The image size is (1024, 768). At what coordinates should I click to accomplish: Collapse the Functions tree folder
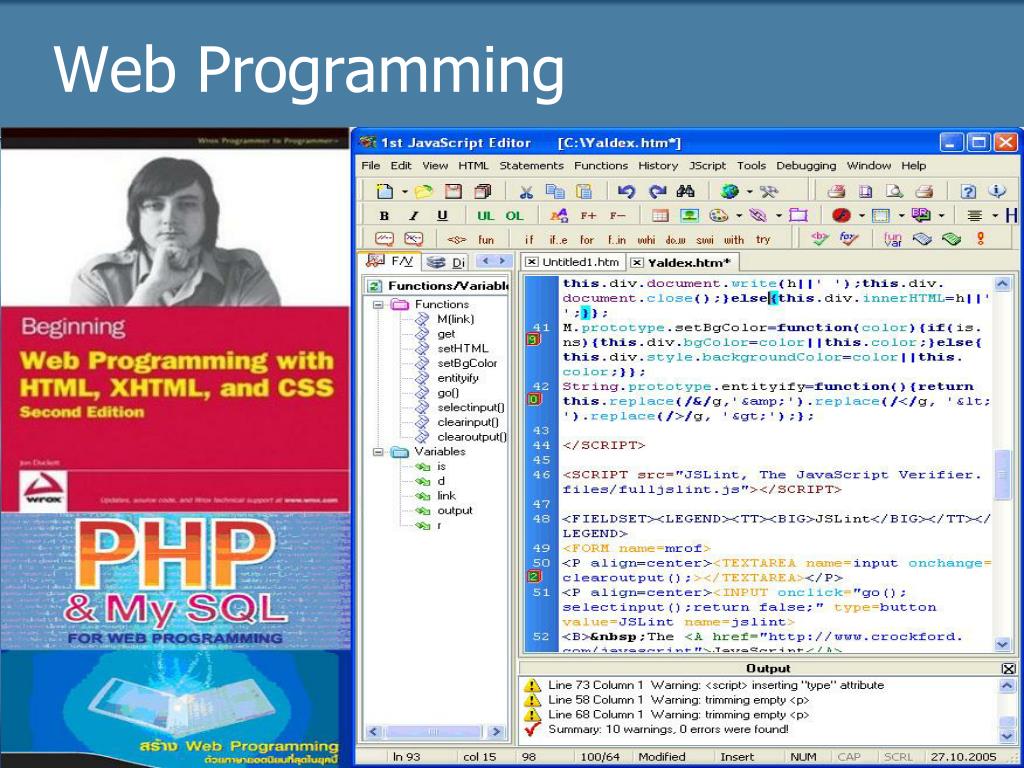[x=378, y=304]
